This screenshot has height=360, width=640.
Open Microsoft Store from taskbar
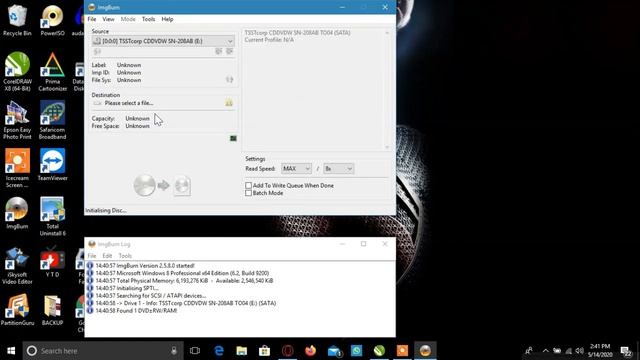click(x=264, y=351)
